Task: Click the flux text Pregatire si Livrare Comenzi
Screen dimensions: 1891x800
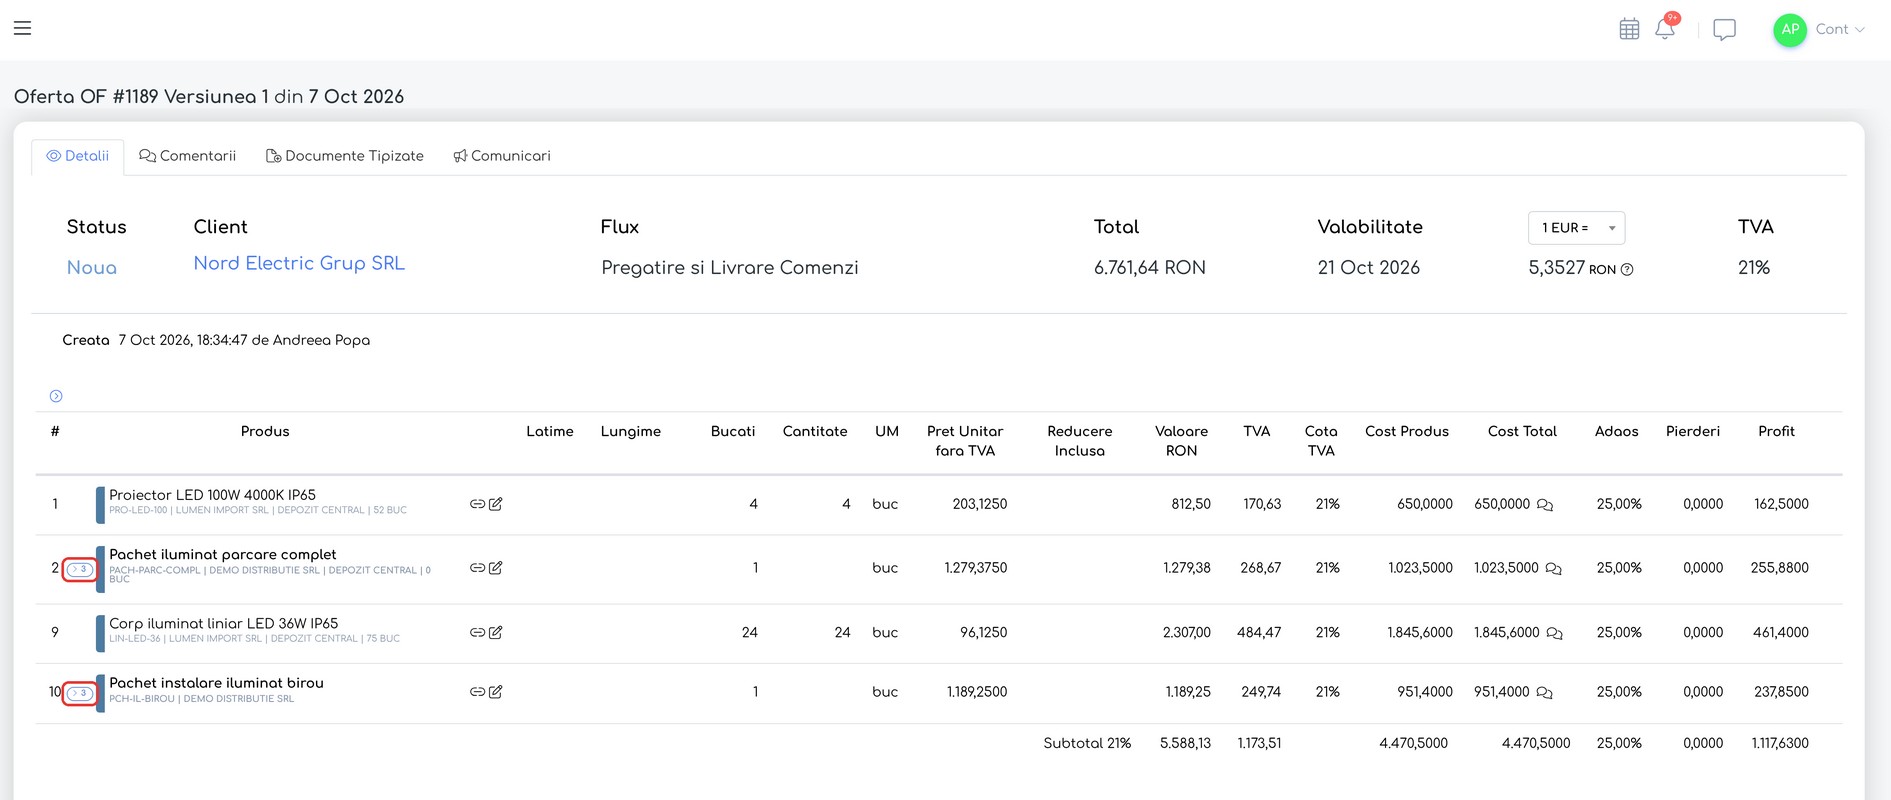Action: pos(730,268)
